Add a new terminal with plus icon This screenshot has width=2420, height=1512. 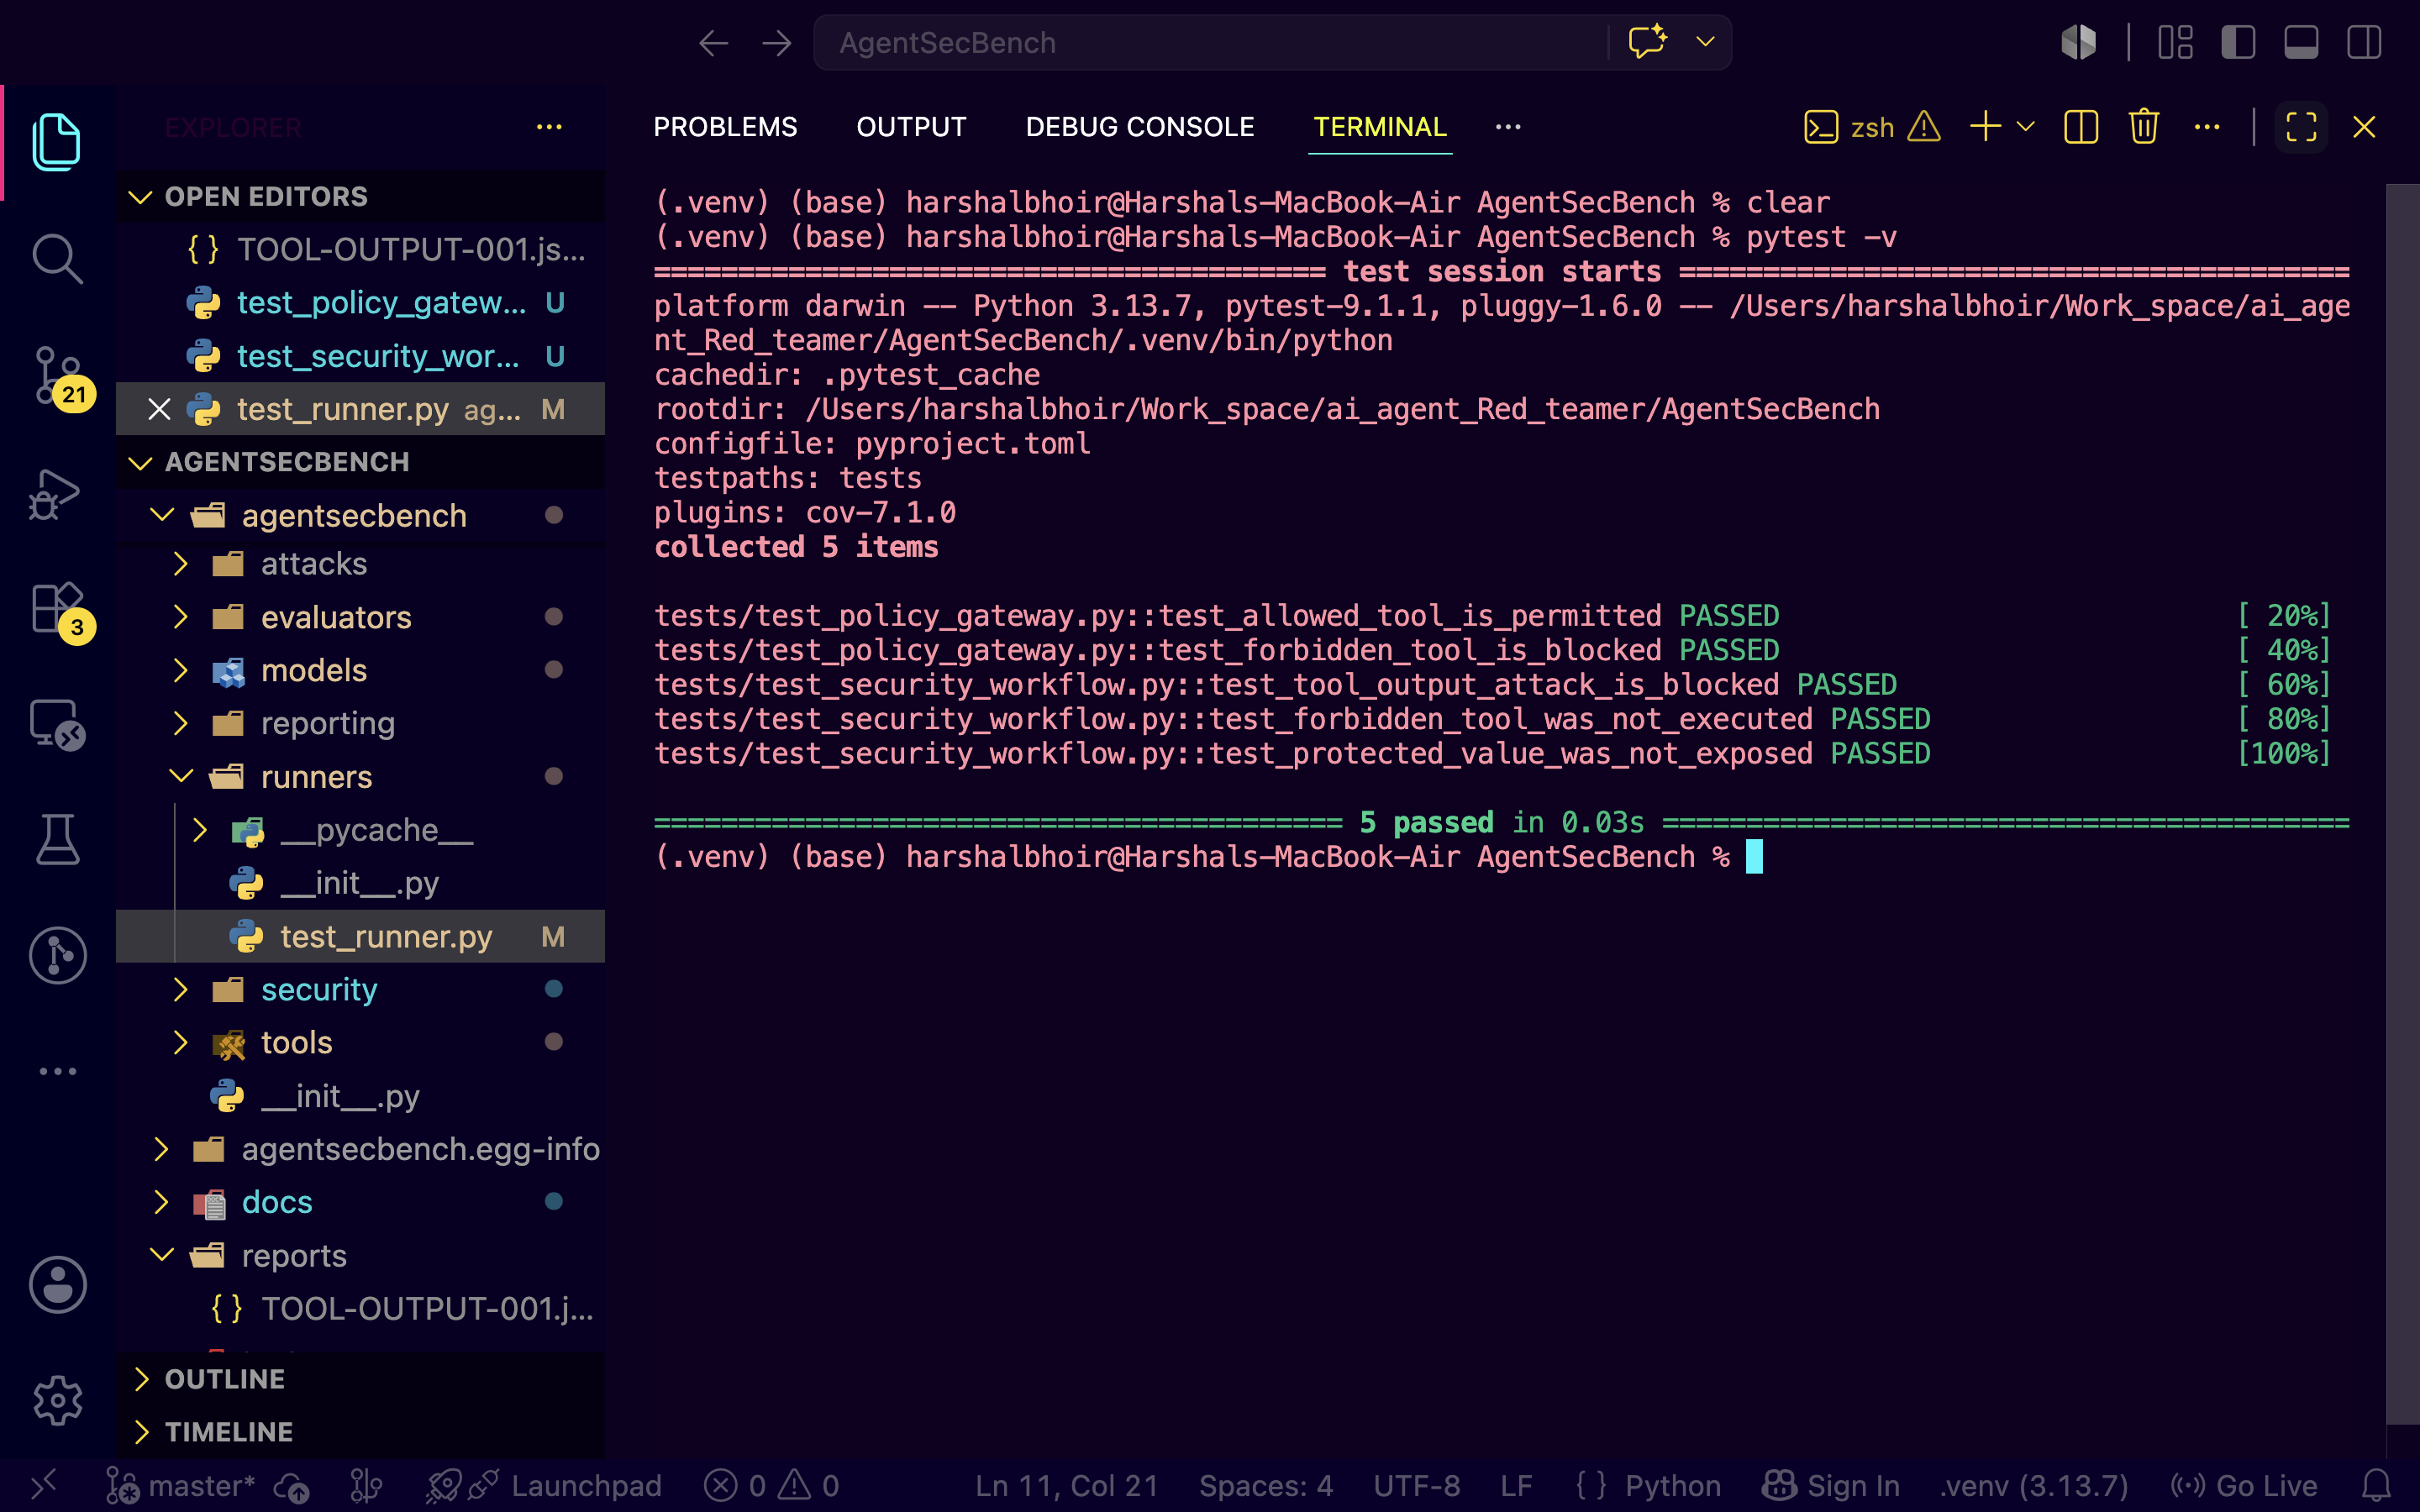(1985, 127)
